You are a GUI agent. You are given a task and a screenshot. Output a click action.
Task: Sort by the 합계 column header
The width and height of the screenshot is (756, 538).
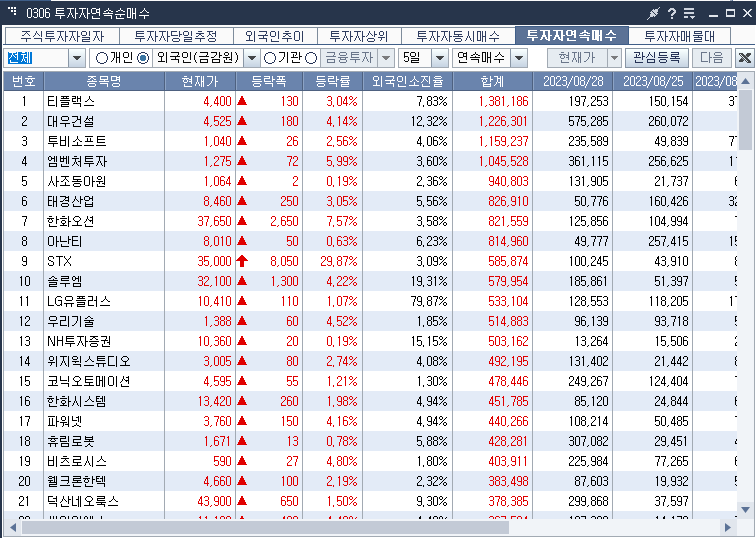coord(492,81)
